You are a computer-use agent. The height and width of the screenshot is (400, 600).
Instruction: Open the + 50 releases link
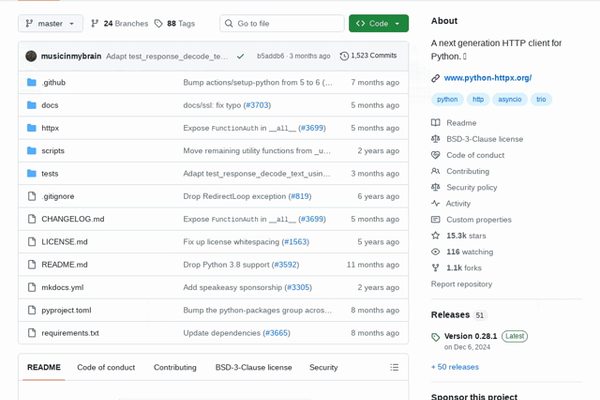click(x=455, y=367)
